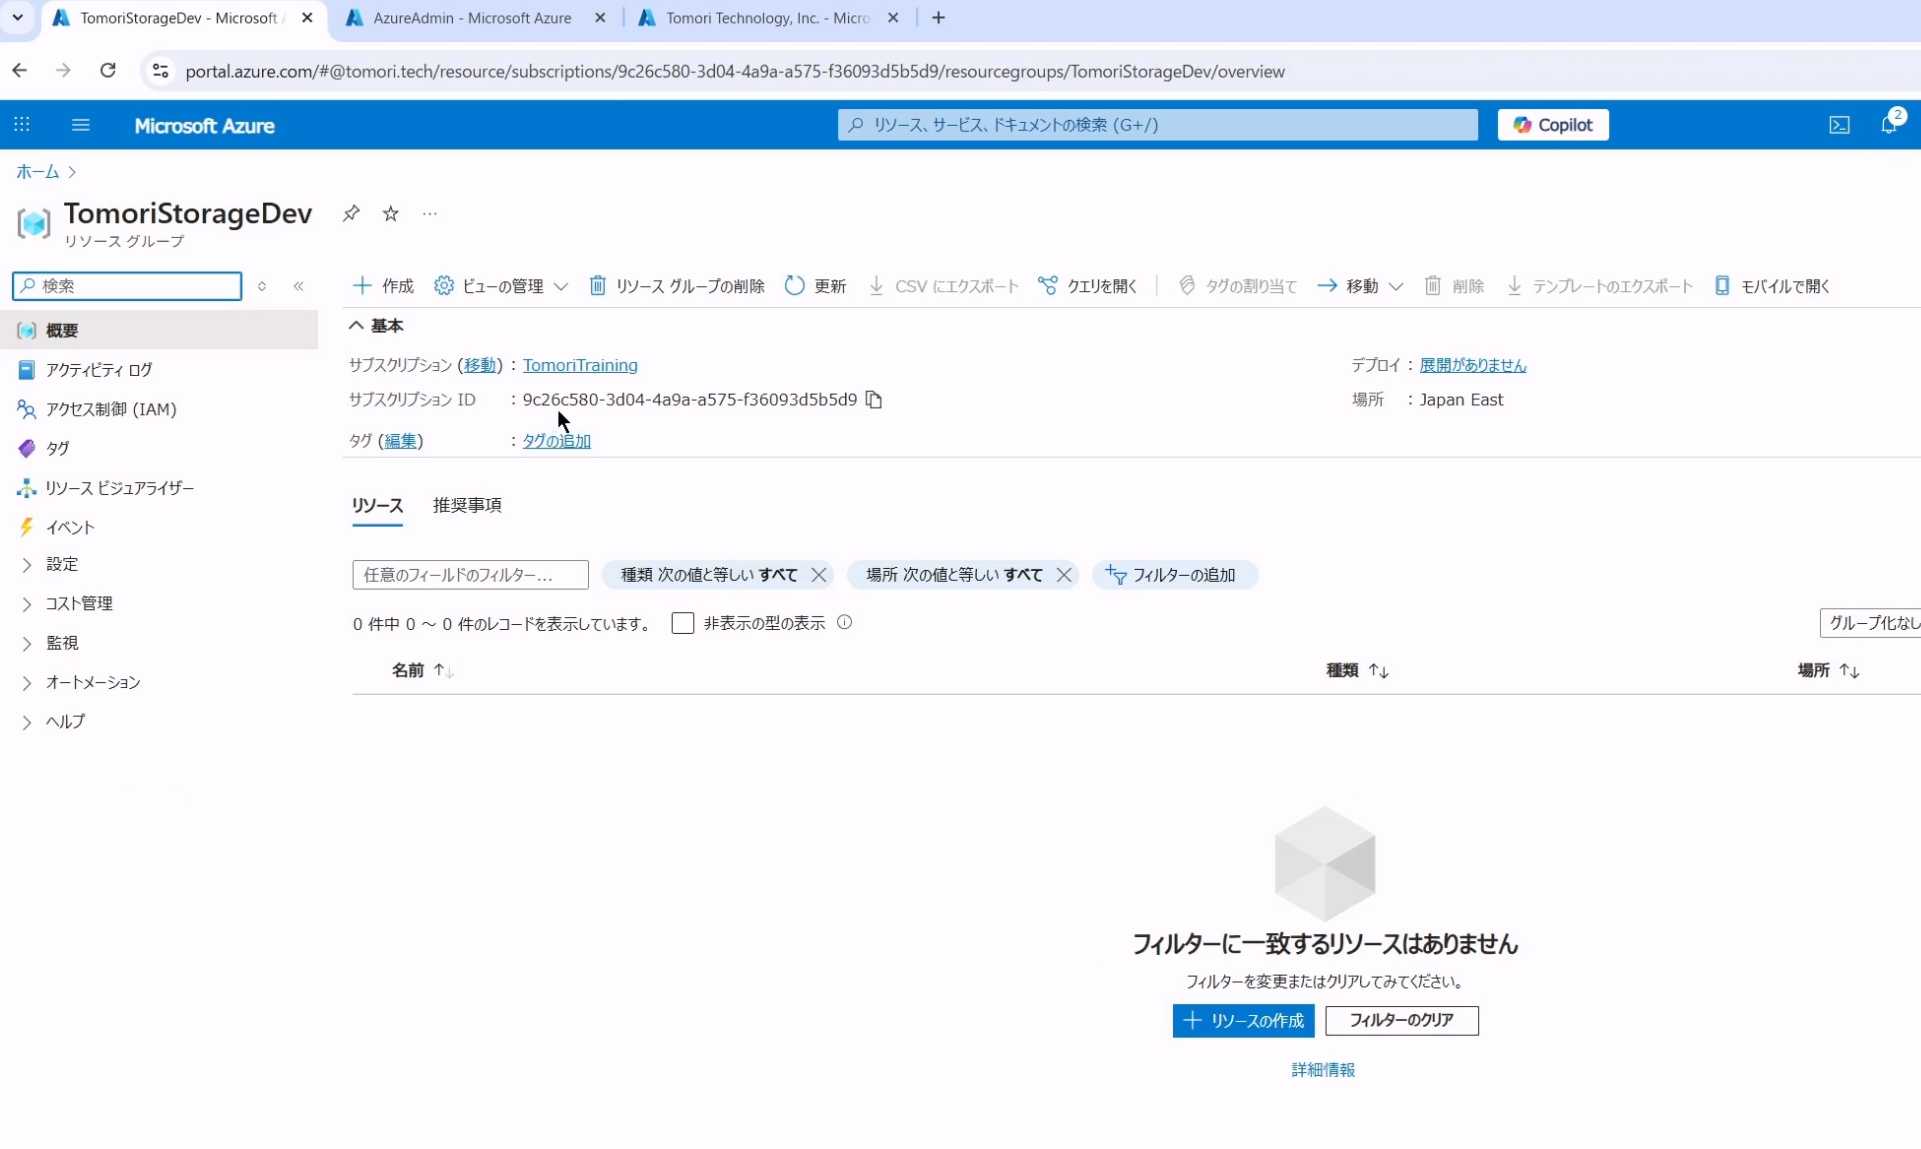This screenshot has height=1149, width=1921.
Task: Copy subscription ID to the clipboard
Action: click(874, 400)
